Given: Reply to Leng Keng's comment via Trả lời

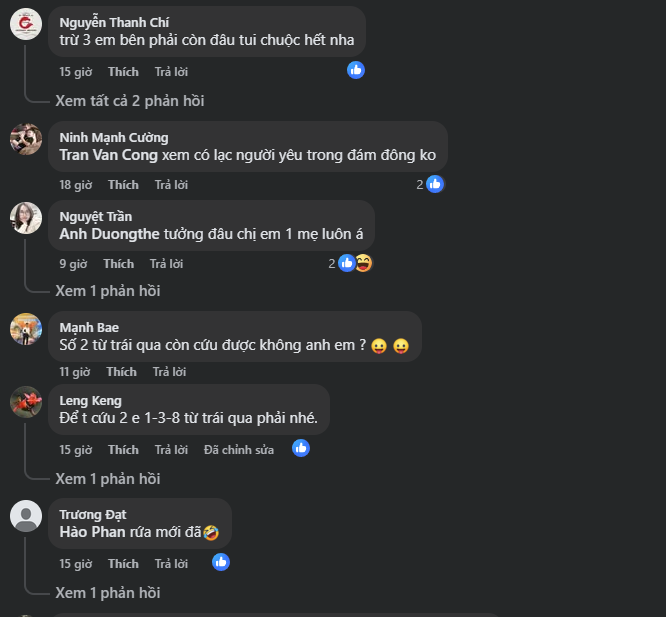Looking at the screenshot, I should click(171, 450).
